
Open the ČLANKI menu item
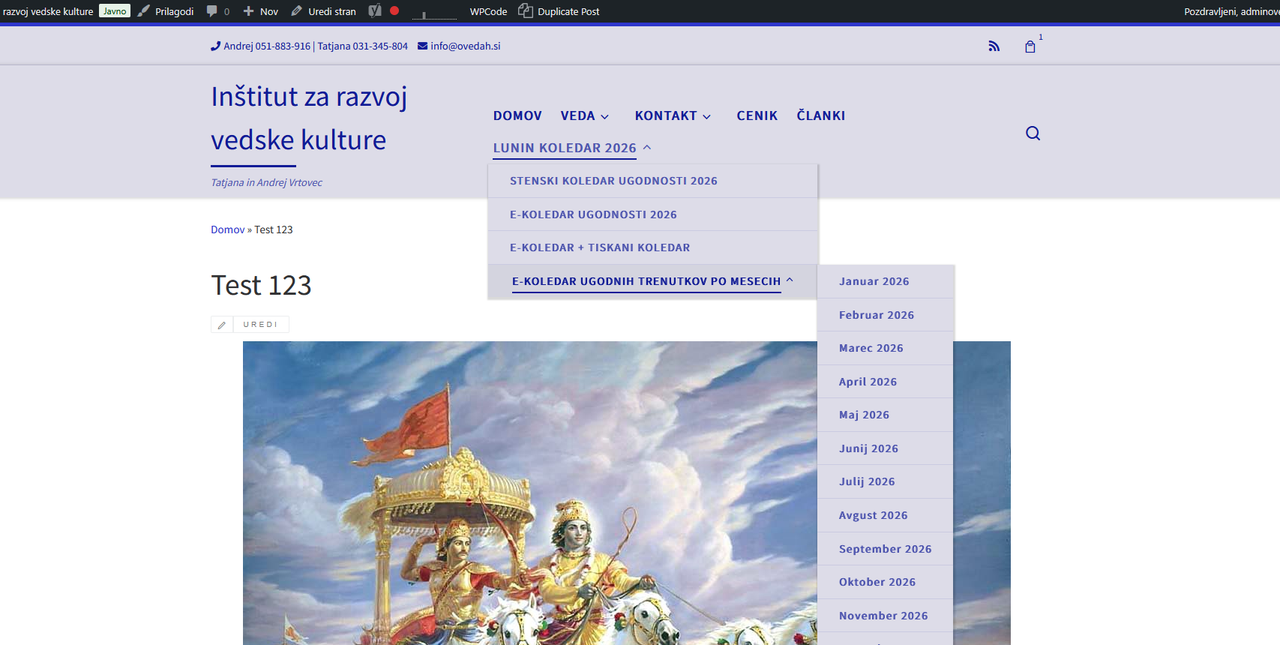pos(821,116)
